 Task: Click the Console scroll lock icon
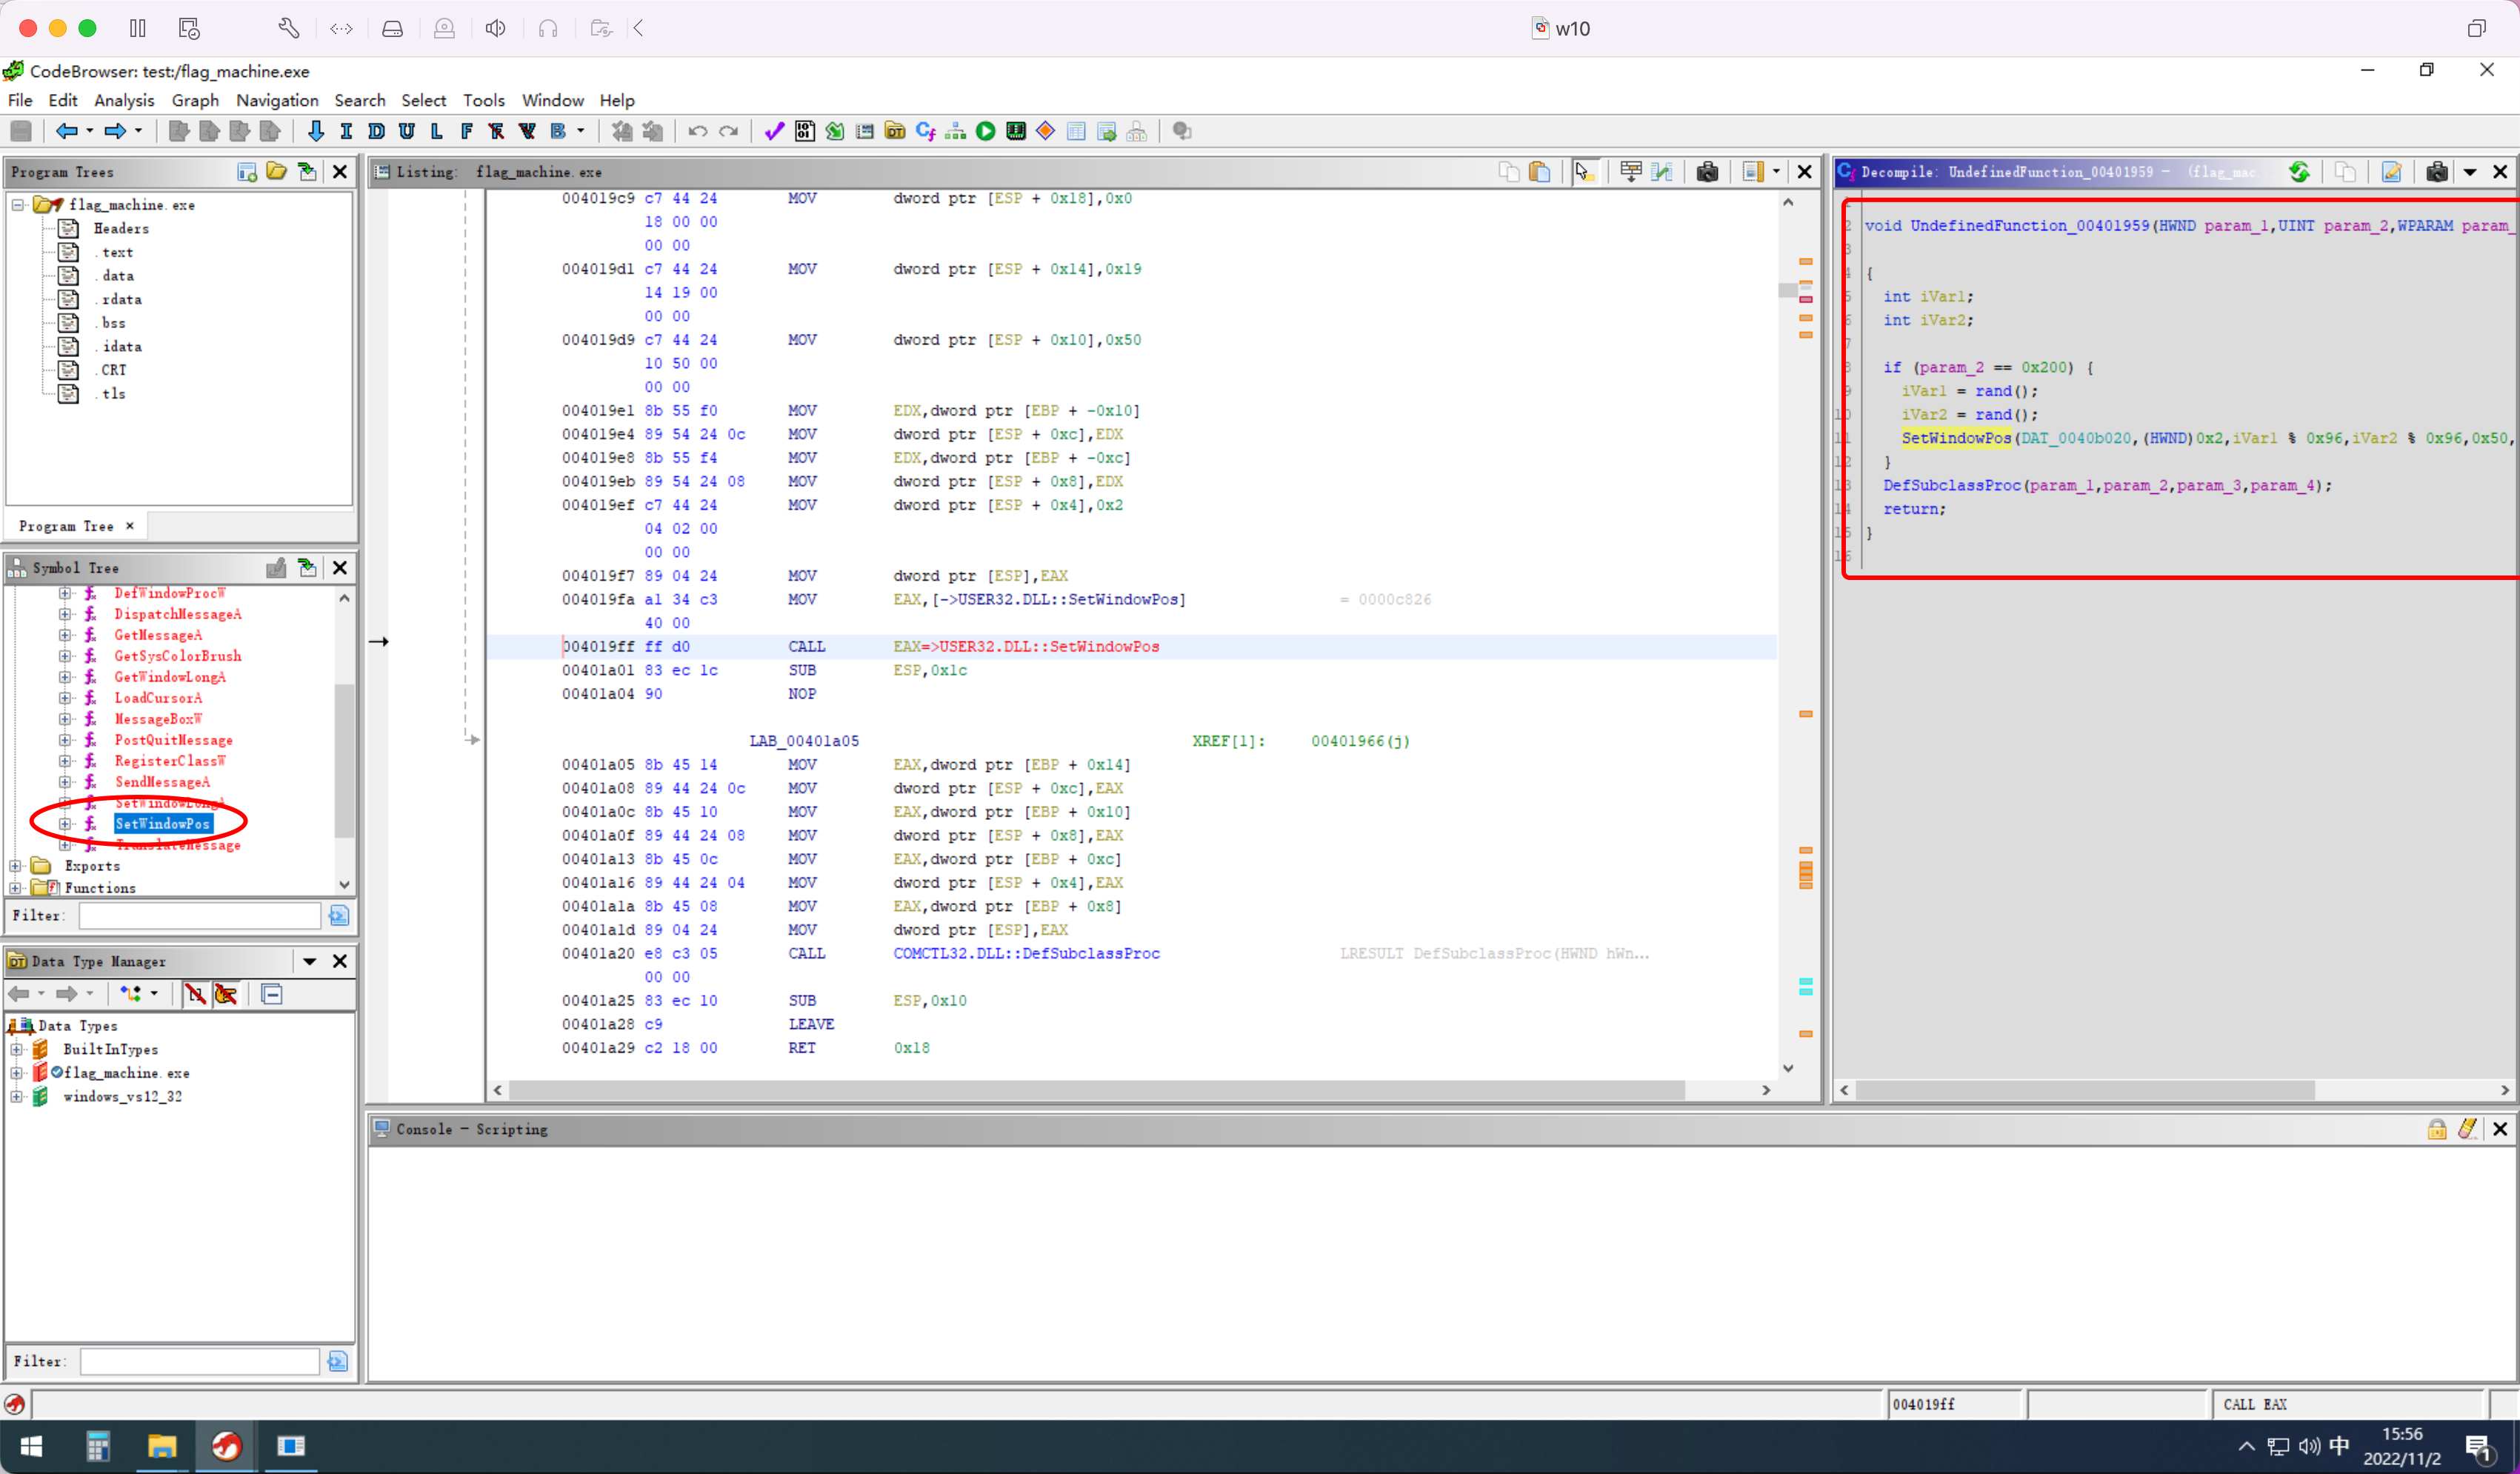coord(2437,1129)
